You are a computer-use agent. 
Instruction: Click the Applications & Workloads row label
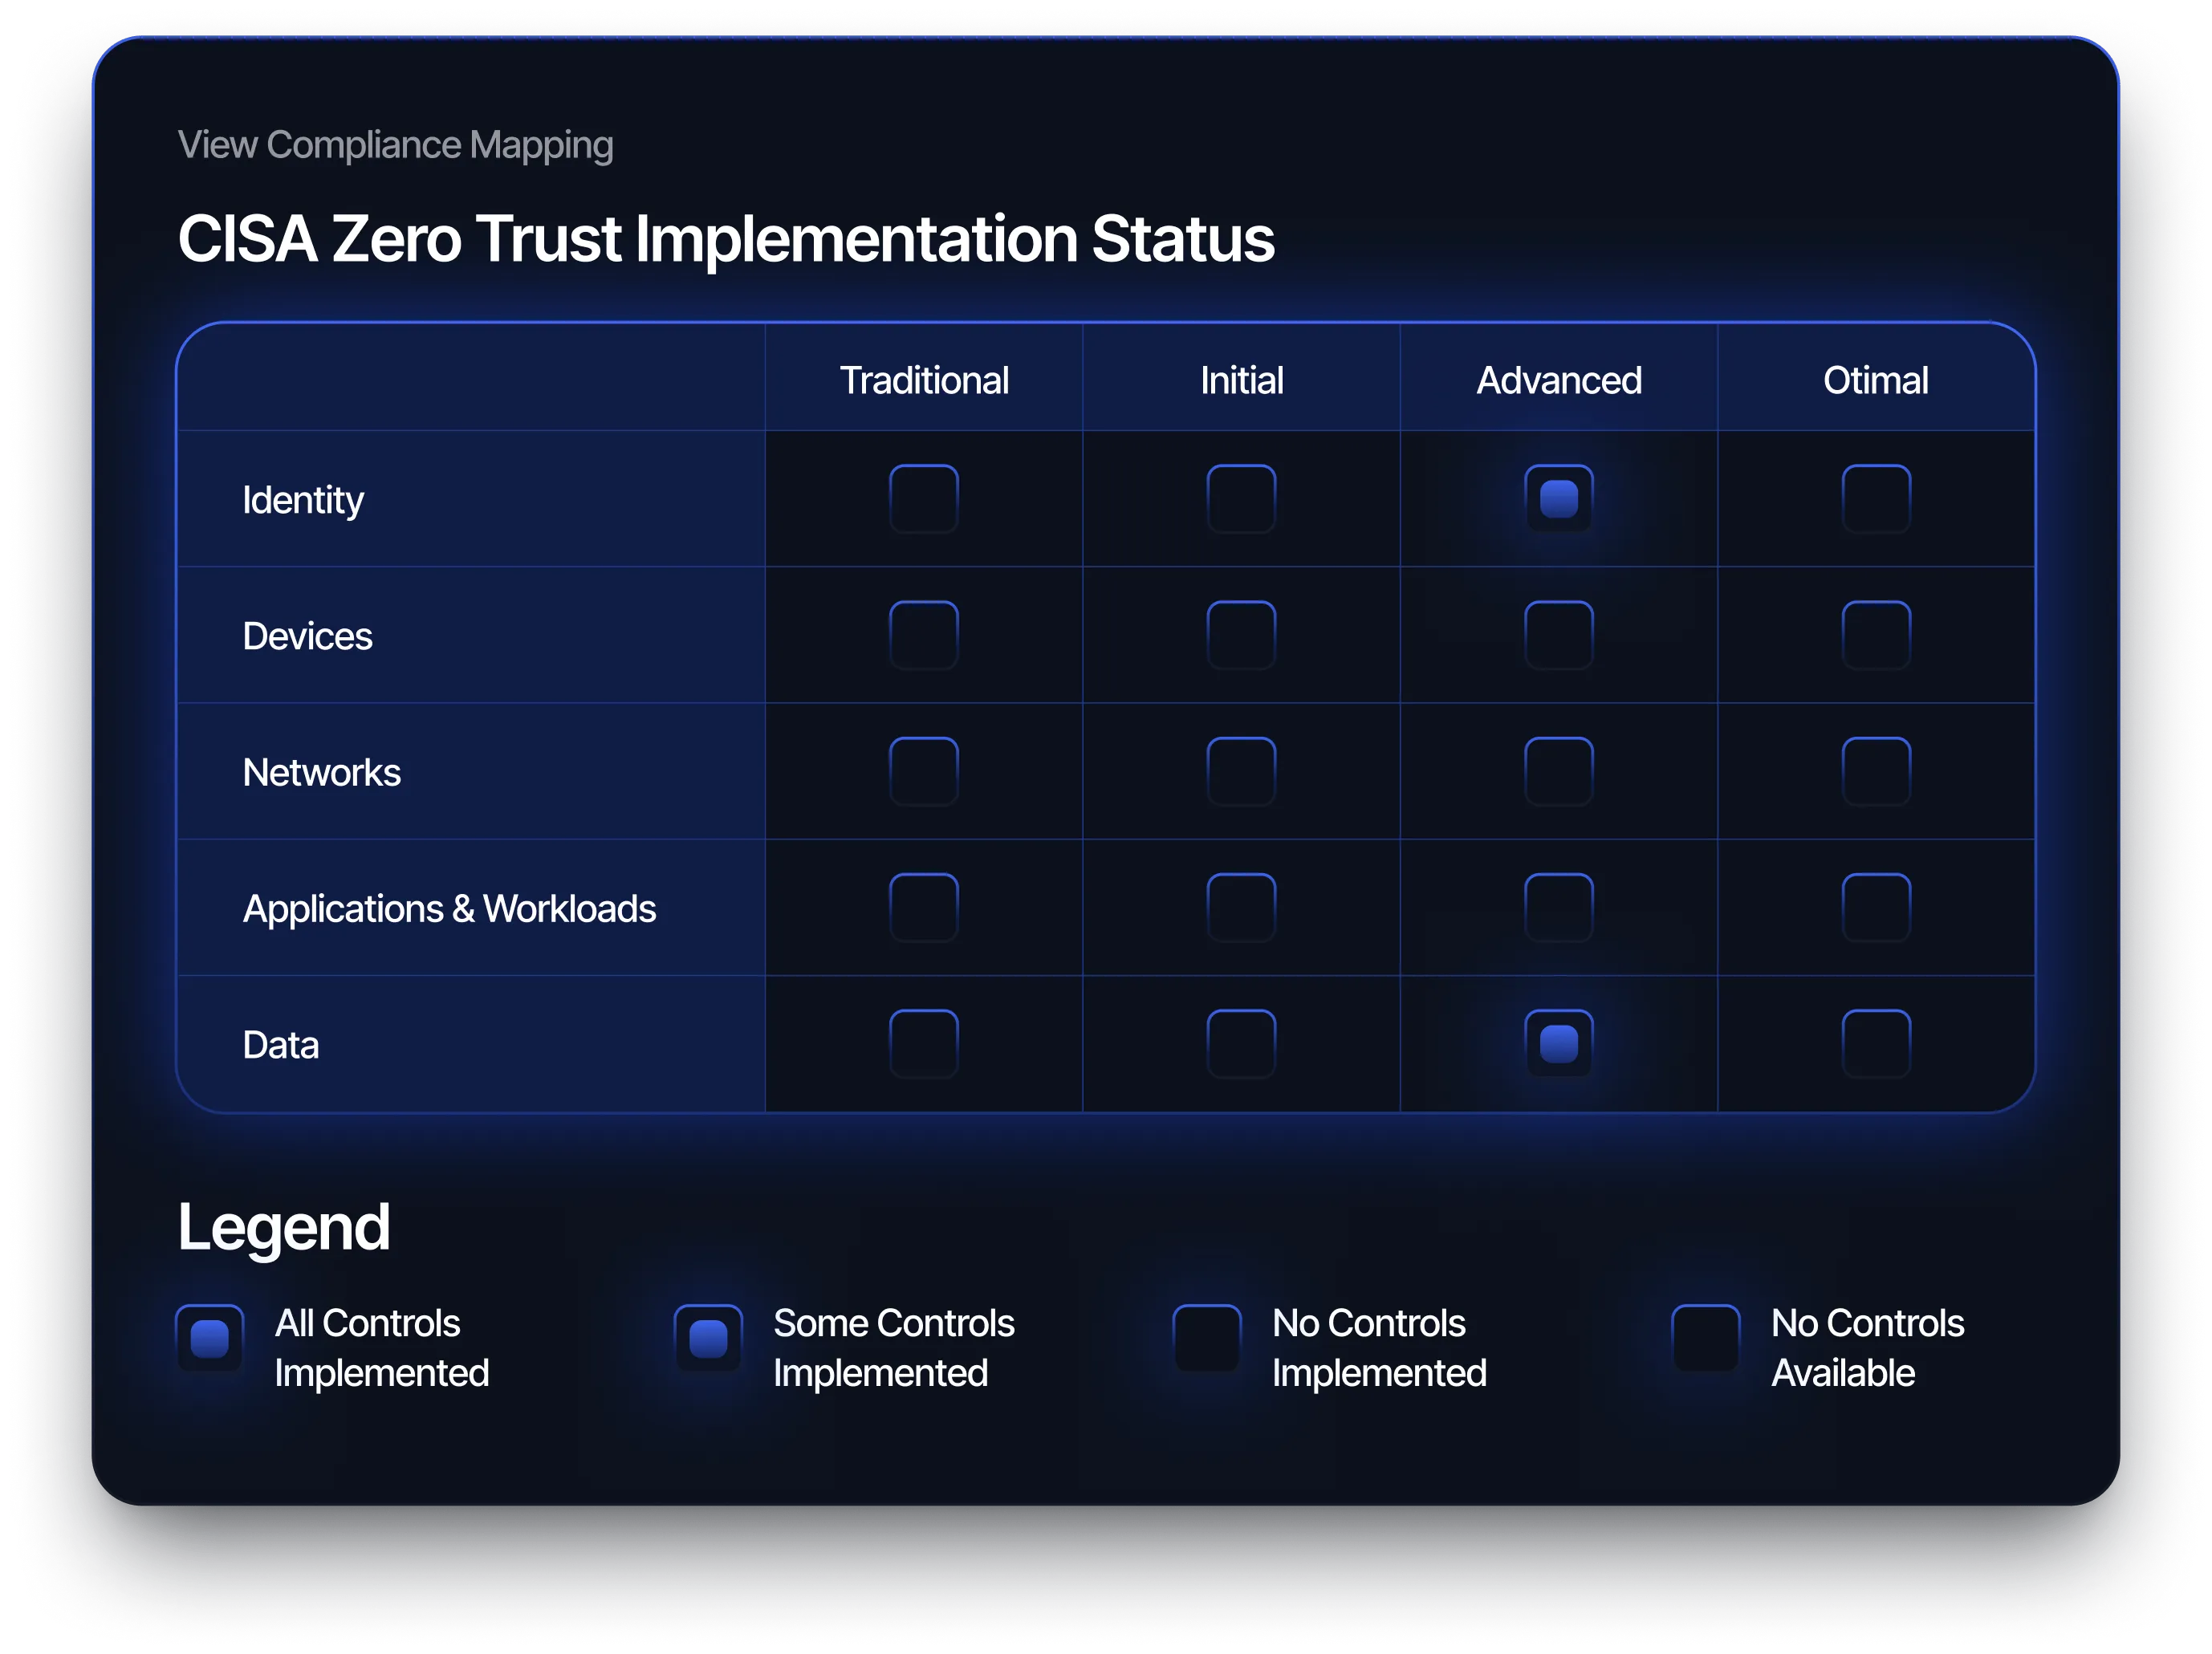449,909
